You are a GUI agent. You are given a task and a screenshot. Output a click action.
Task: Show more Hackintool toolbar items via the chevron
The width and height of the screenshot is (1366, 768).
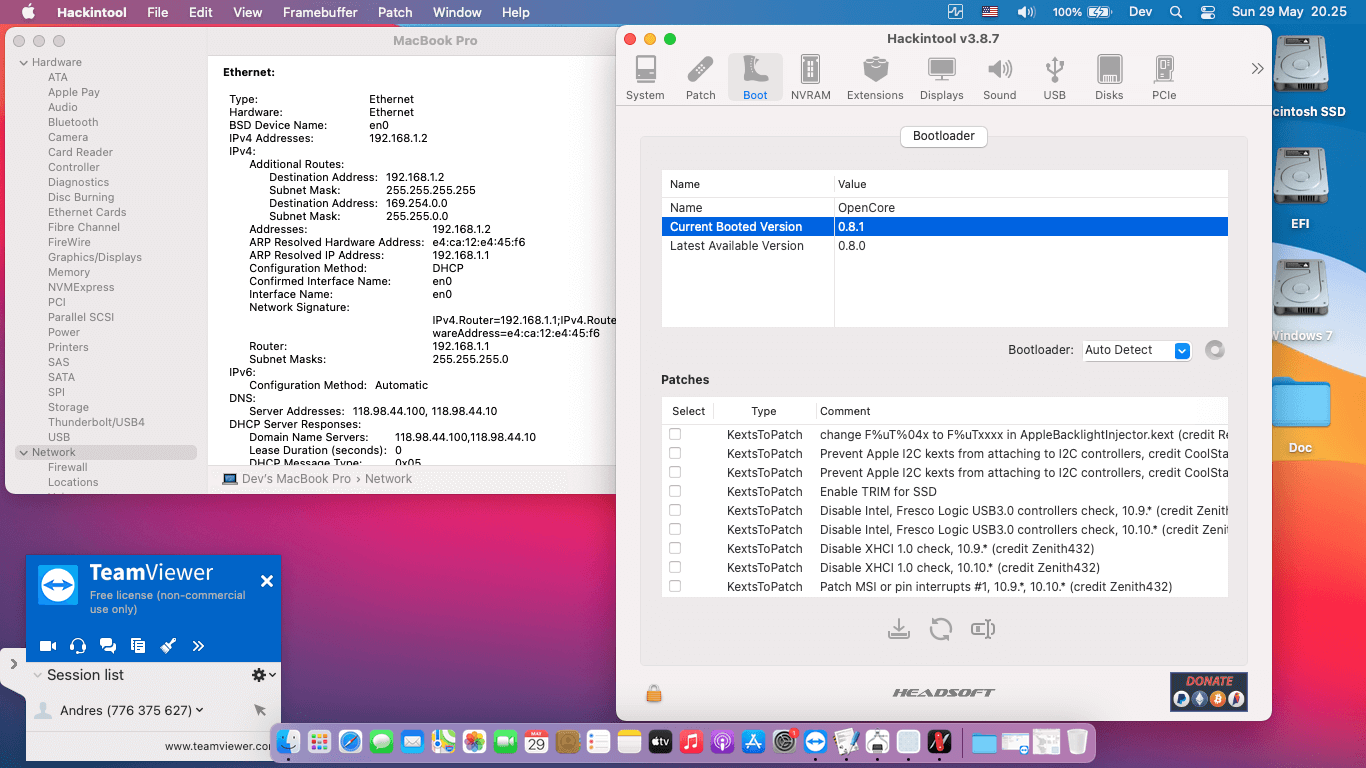pos(1257,69)
